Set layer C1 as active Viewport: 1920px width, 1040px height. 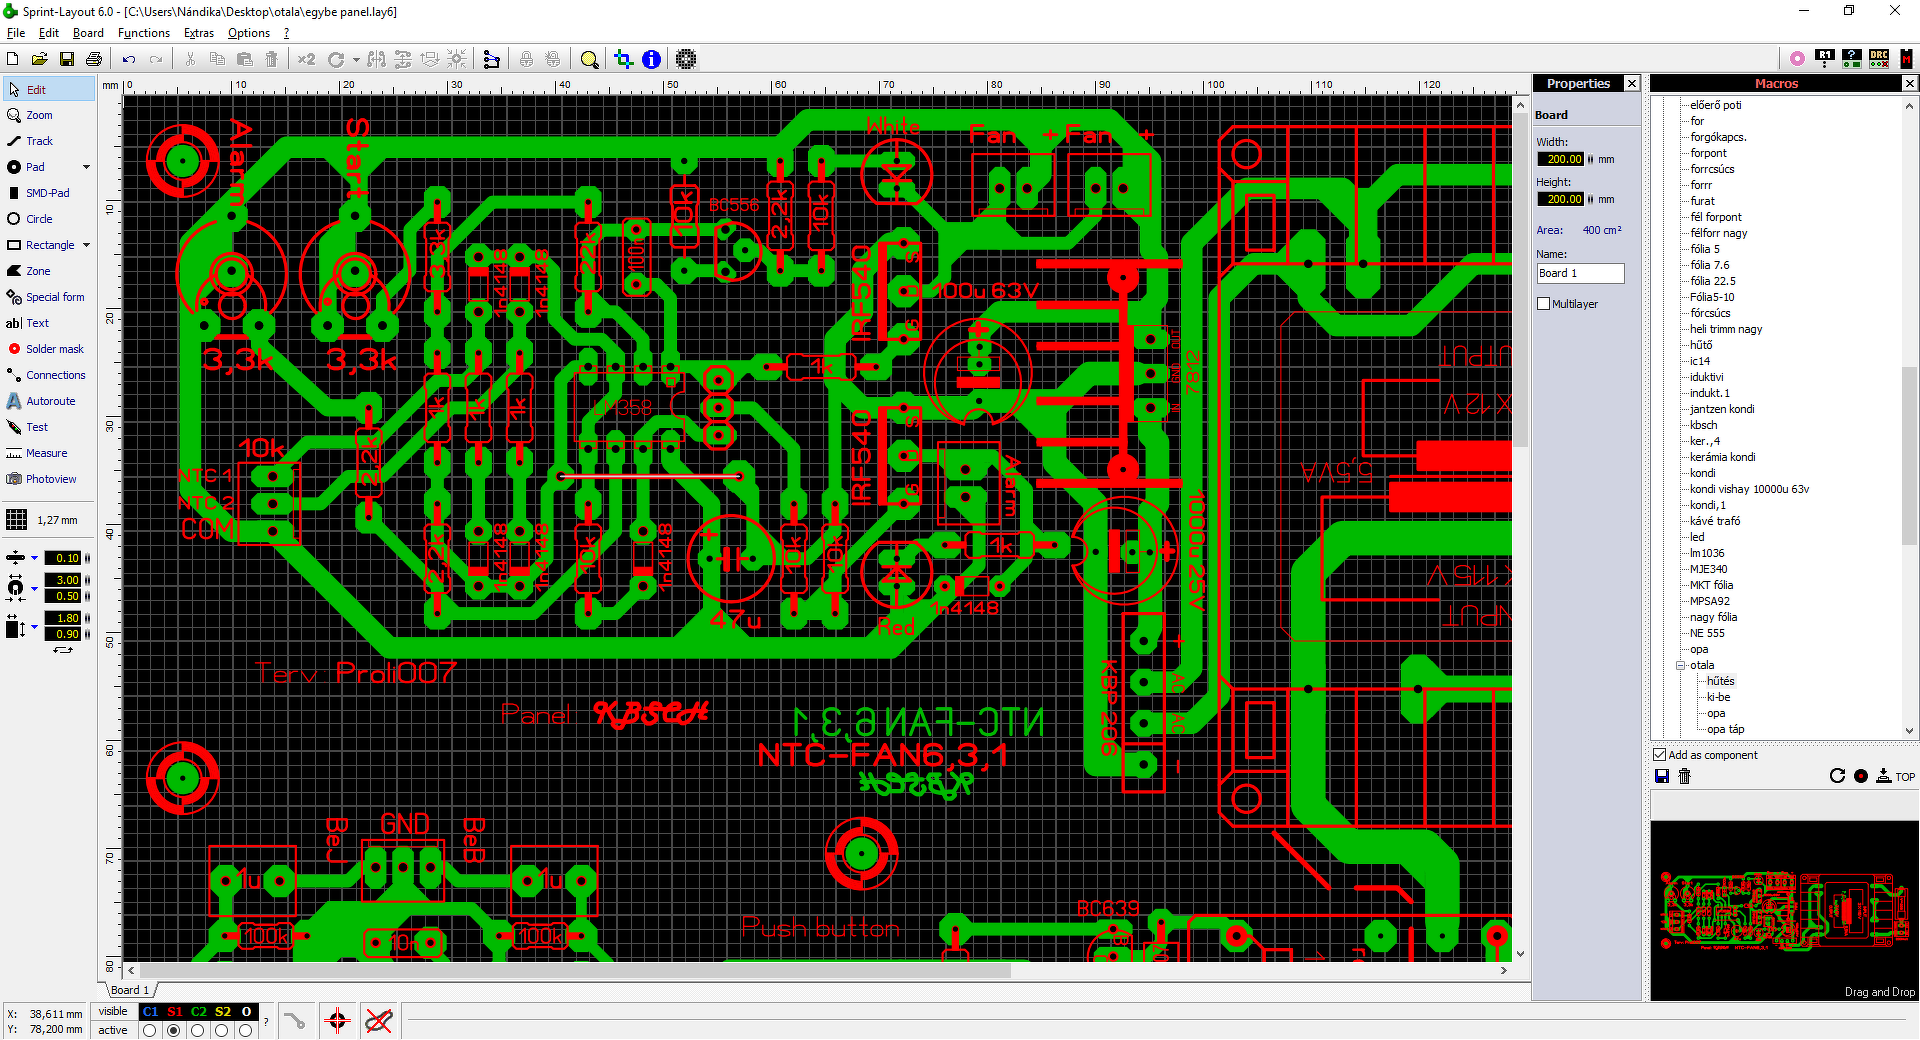[150, 1030]
